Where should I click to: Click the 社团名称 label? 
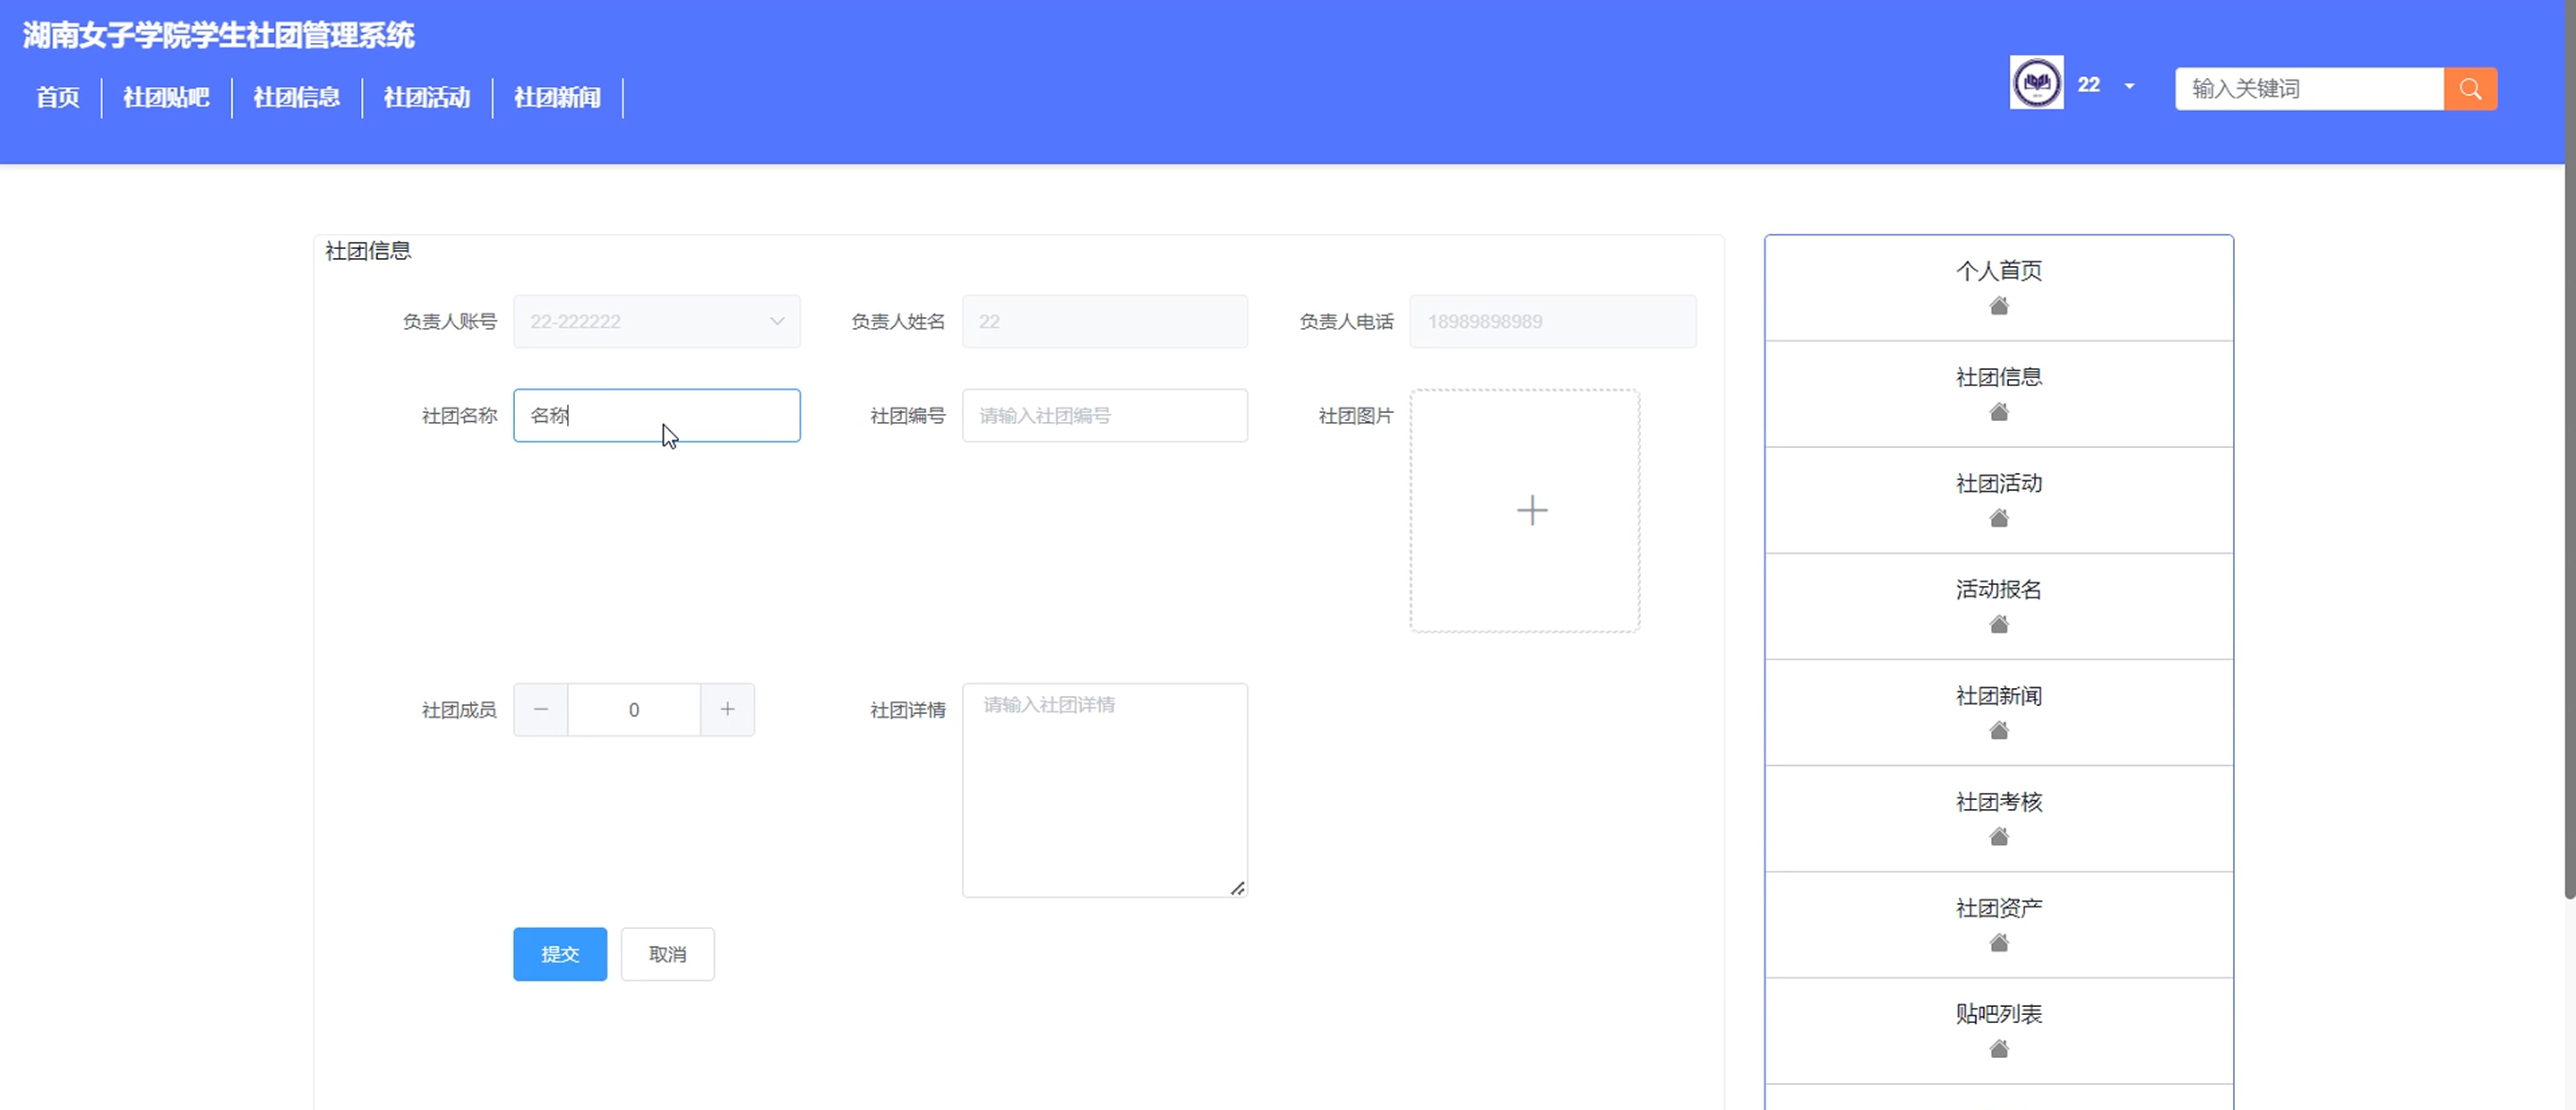[459, 416]
